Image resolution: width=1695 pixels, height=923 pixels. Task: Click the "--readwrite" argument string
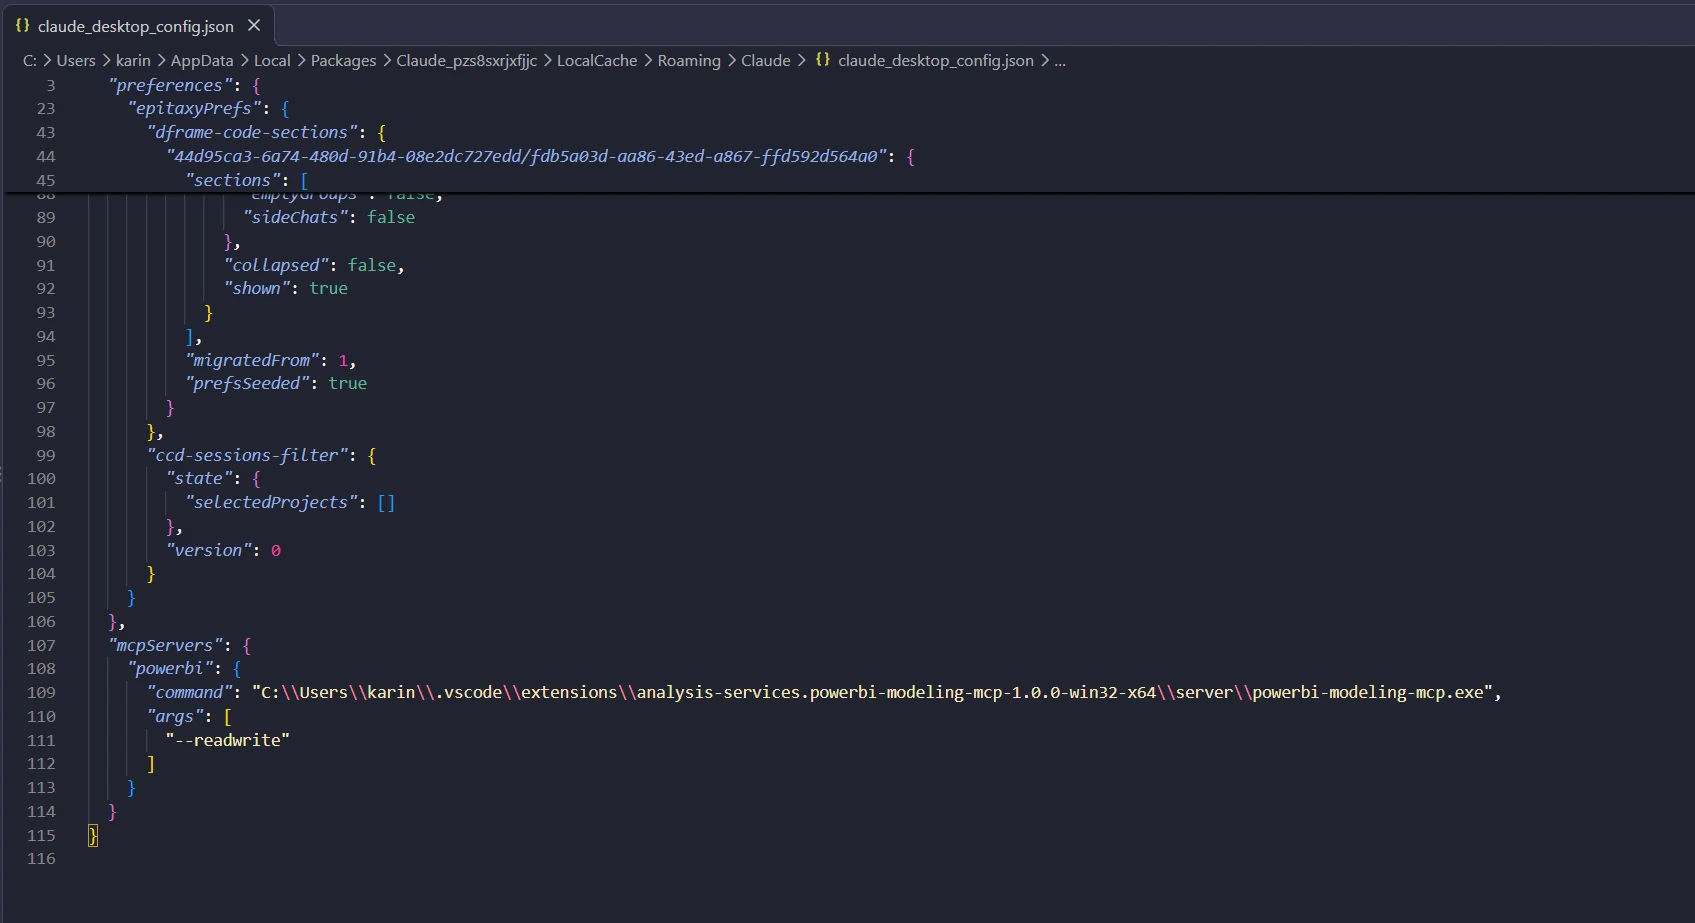pos(228,740)
